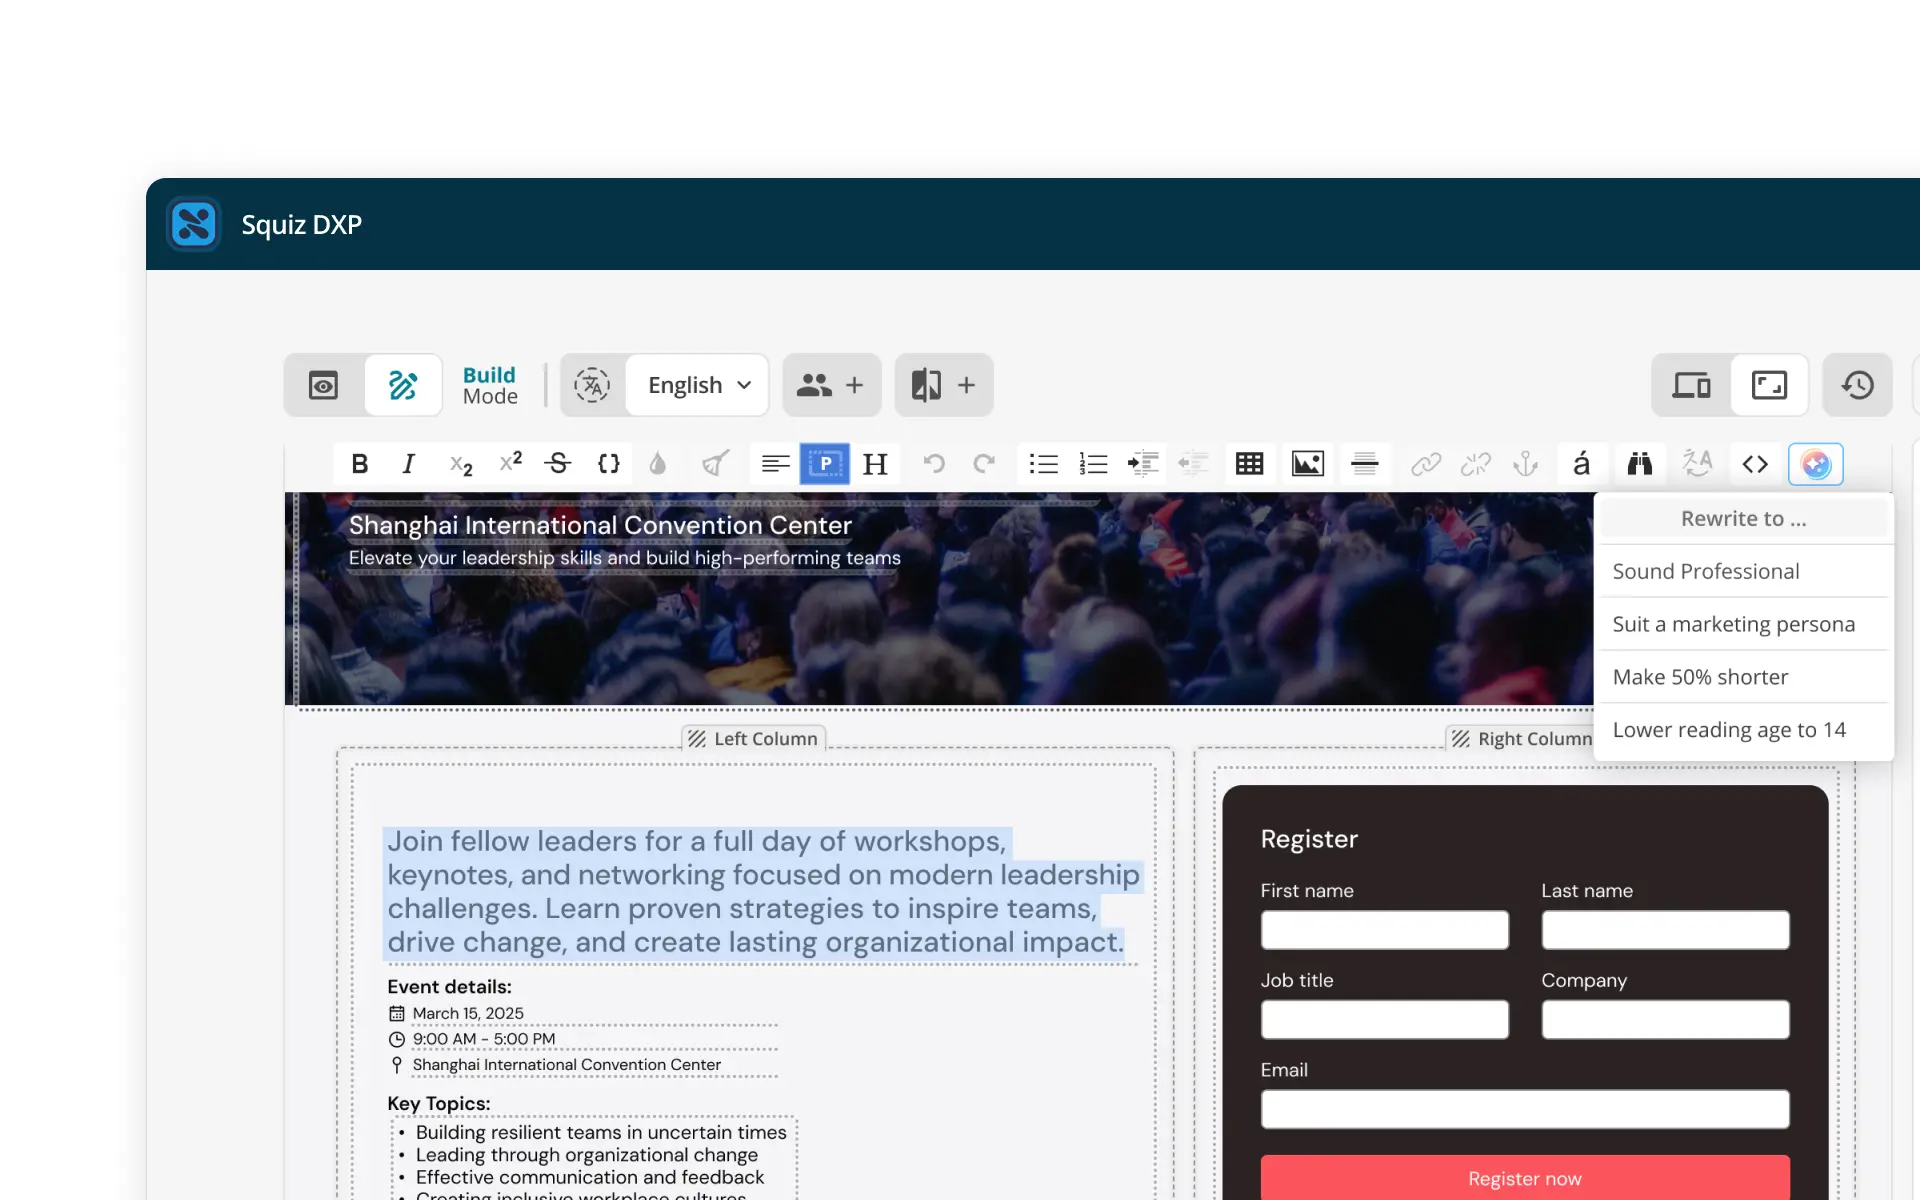
Task: Open find and replace (binoculars icon)
Action: click(1639, 464)
